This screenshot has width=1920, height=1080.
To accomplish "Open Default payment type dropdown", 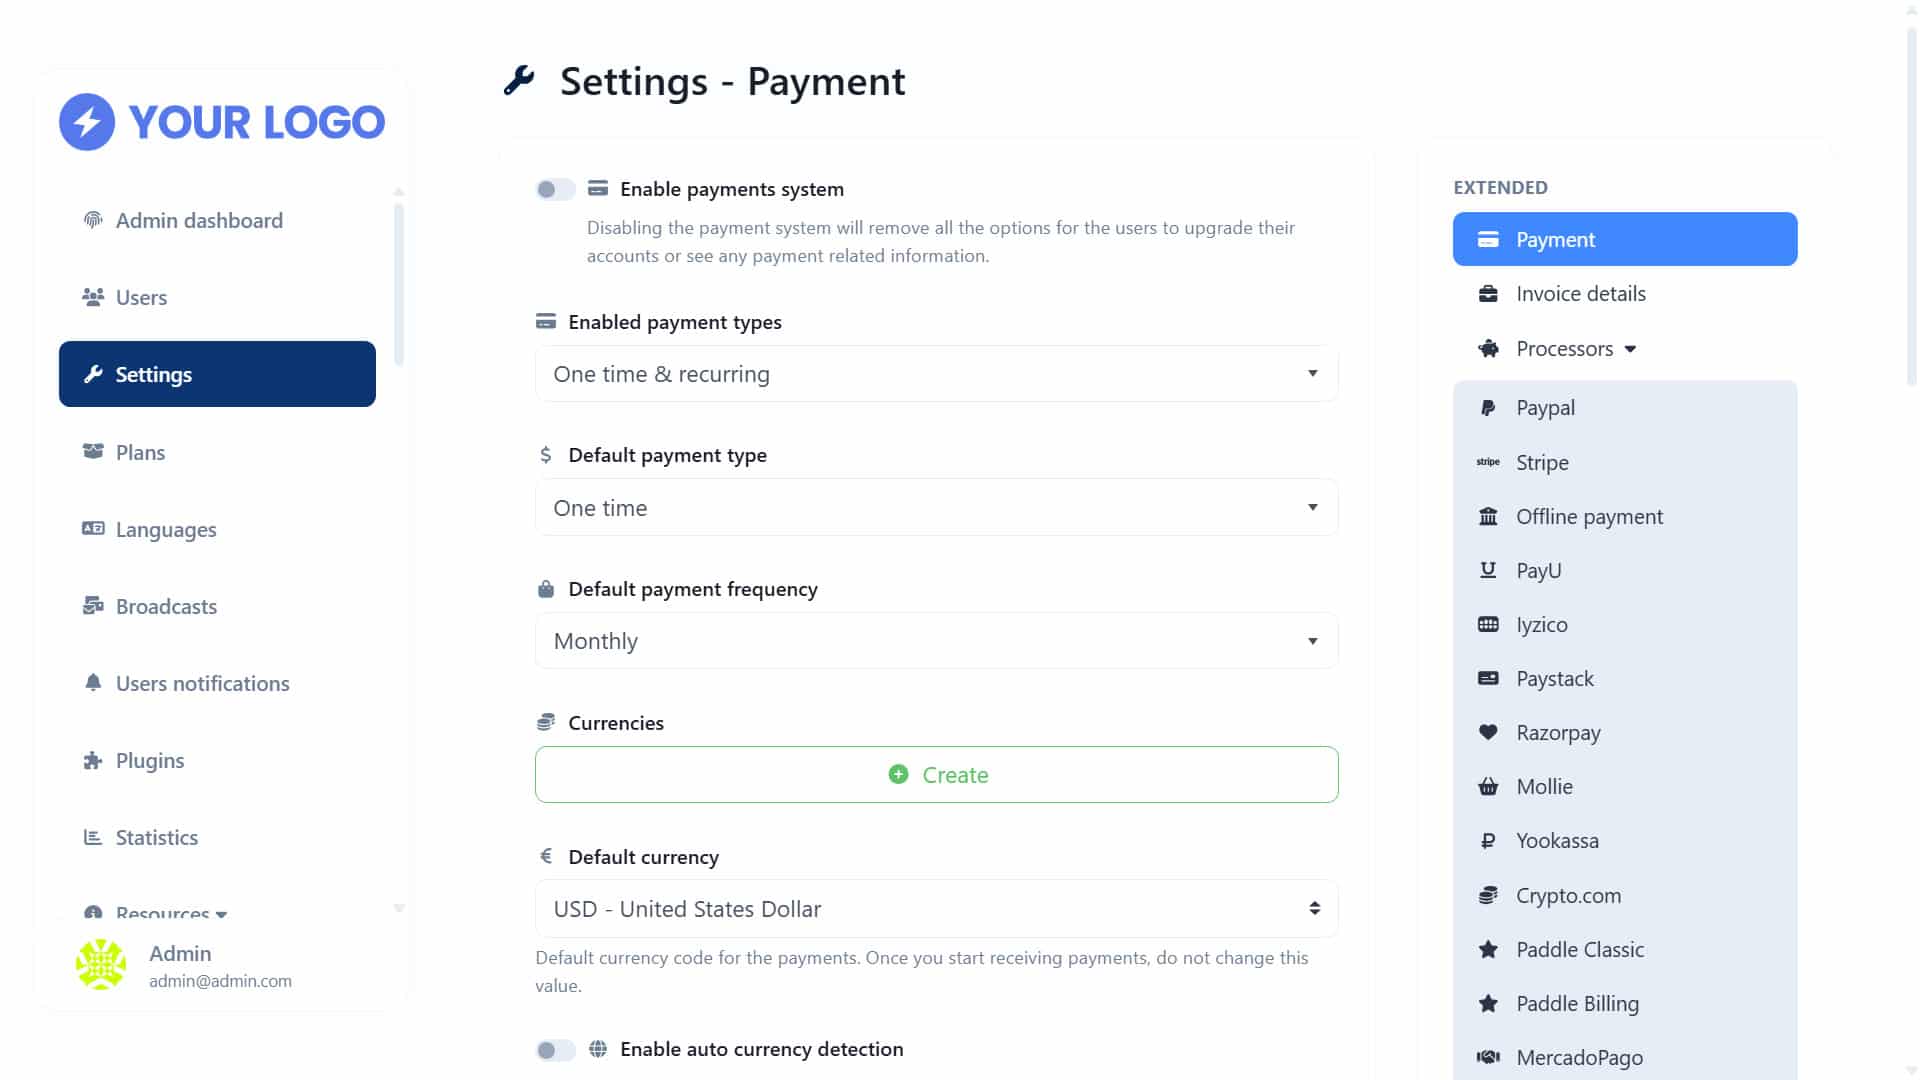I will [x=937, y=508].
